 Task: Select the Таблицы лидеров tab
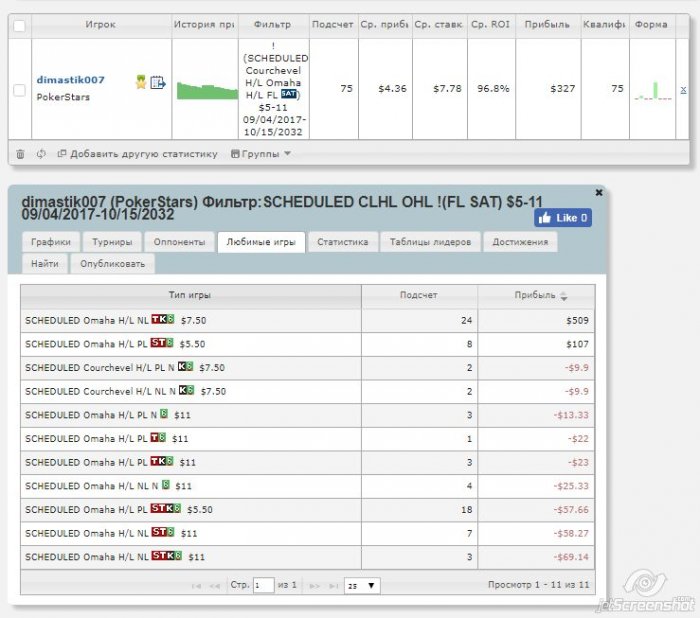tap(431, 242)
